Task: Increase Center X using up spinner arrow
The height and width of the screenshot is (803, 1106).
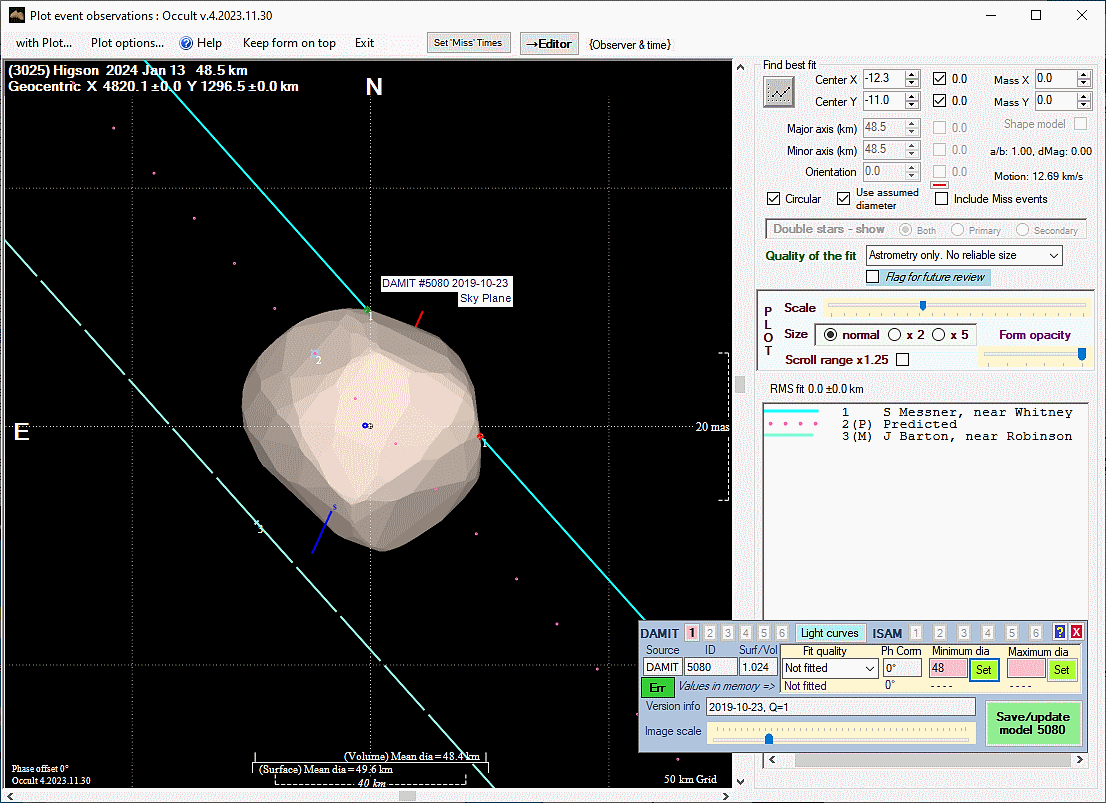Action: 911,75
